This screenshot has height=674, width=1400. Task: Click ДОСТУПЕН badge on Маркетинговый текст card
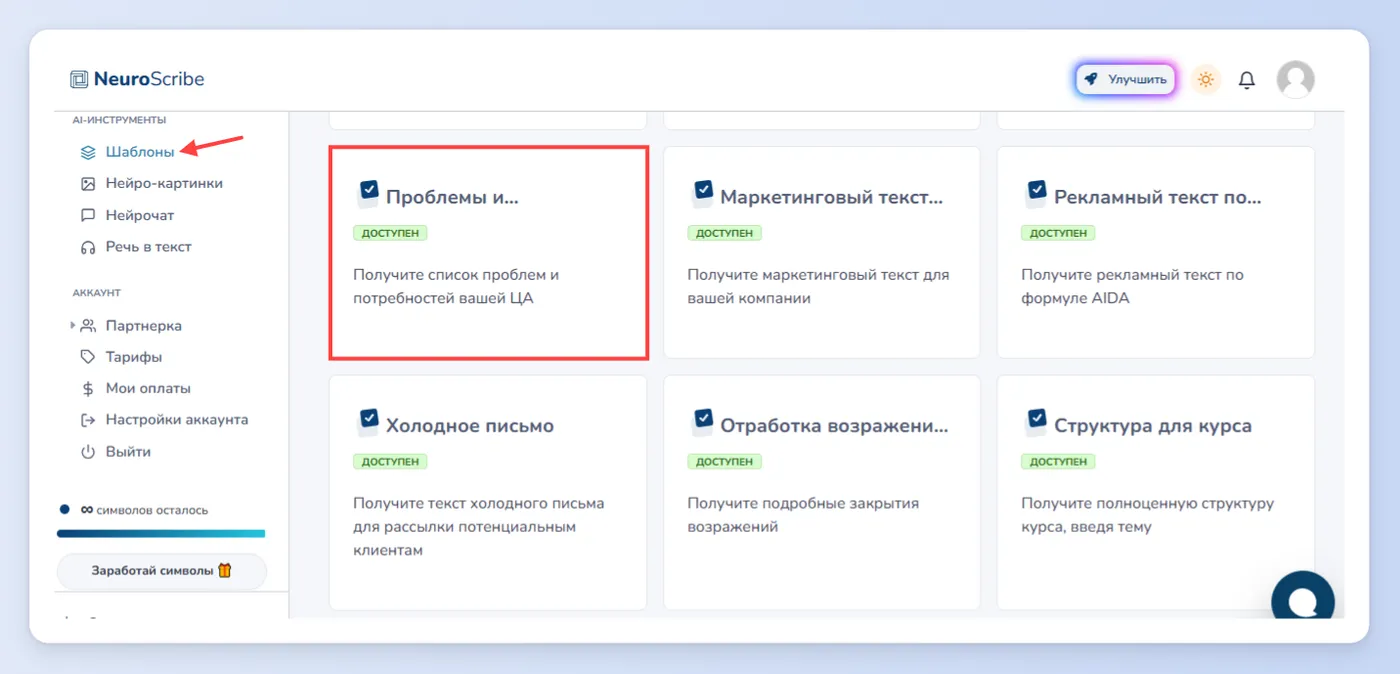(x=724, y=233)
